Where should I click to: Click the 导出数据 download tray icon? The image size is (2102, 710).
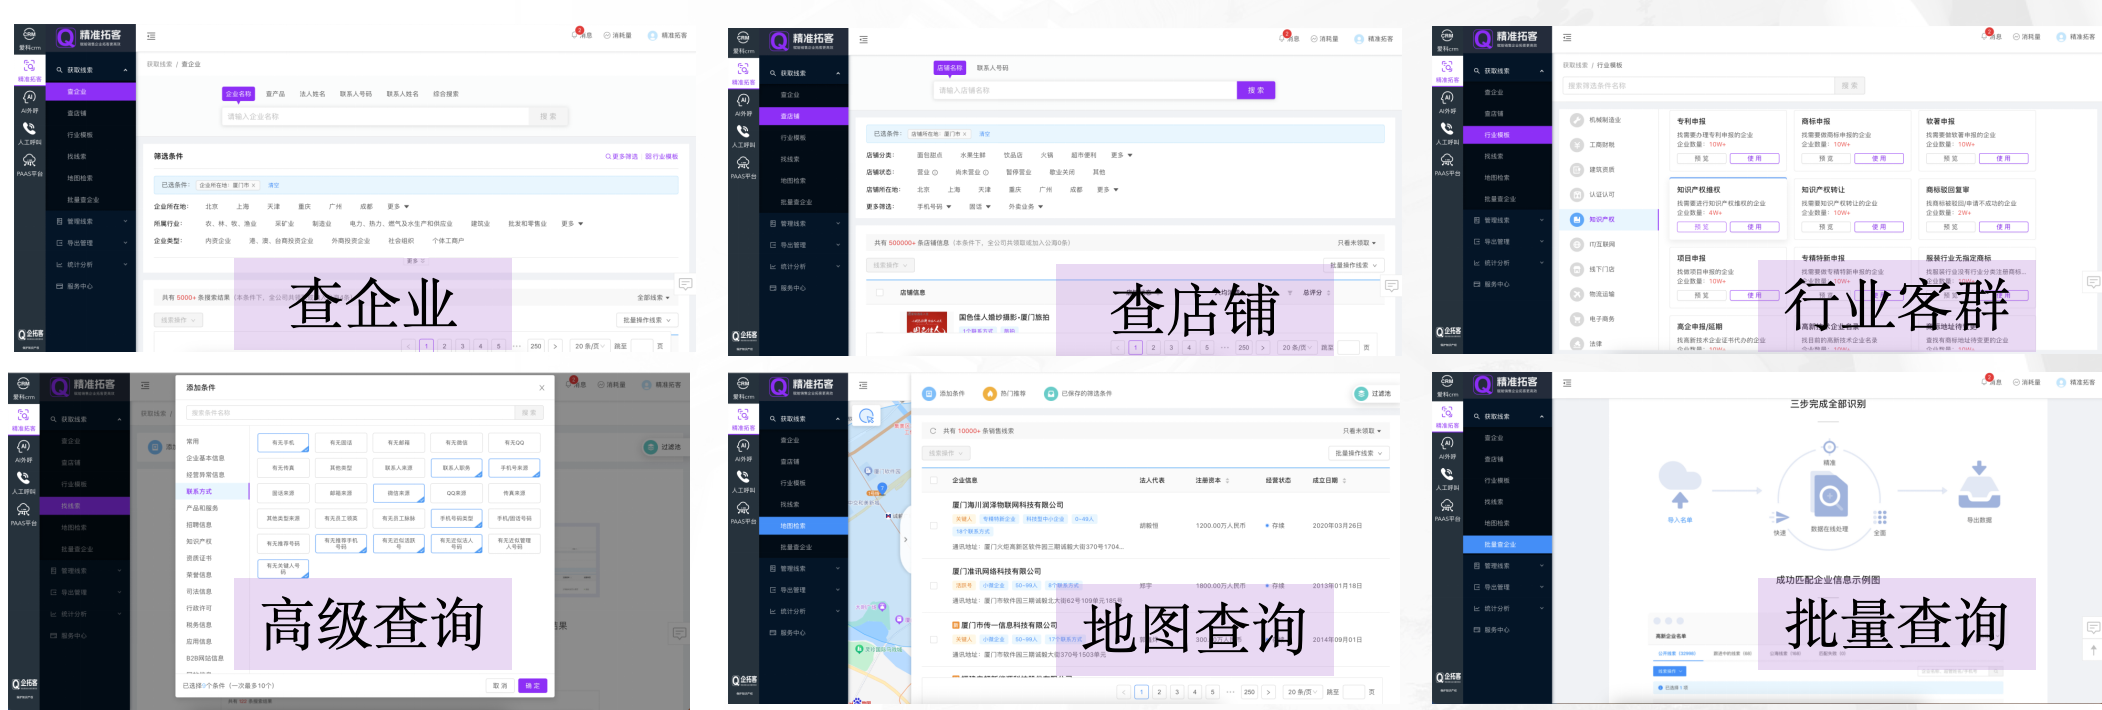click(1978, 487)
